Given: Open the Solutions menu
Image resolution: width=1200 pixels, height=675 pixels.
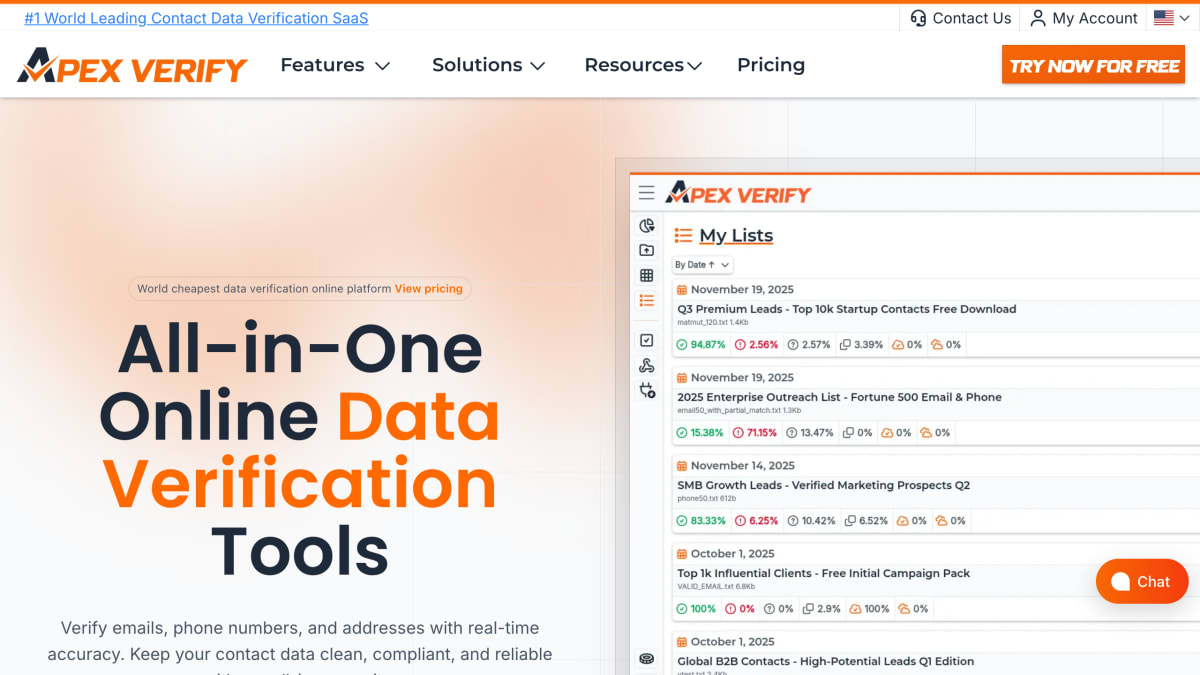Looking at the screenshot, I should (489, 65).
